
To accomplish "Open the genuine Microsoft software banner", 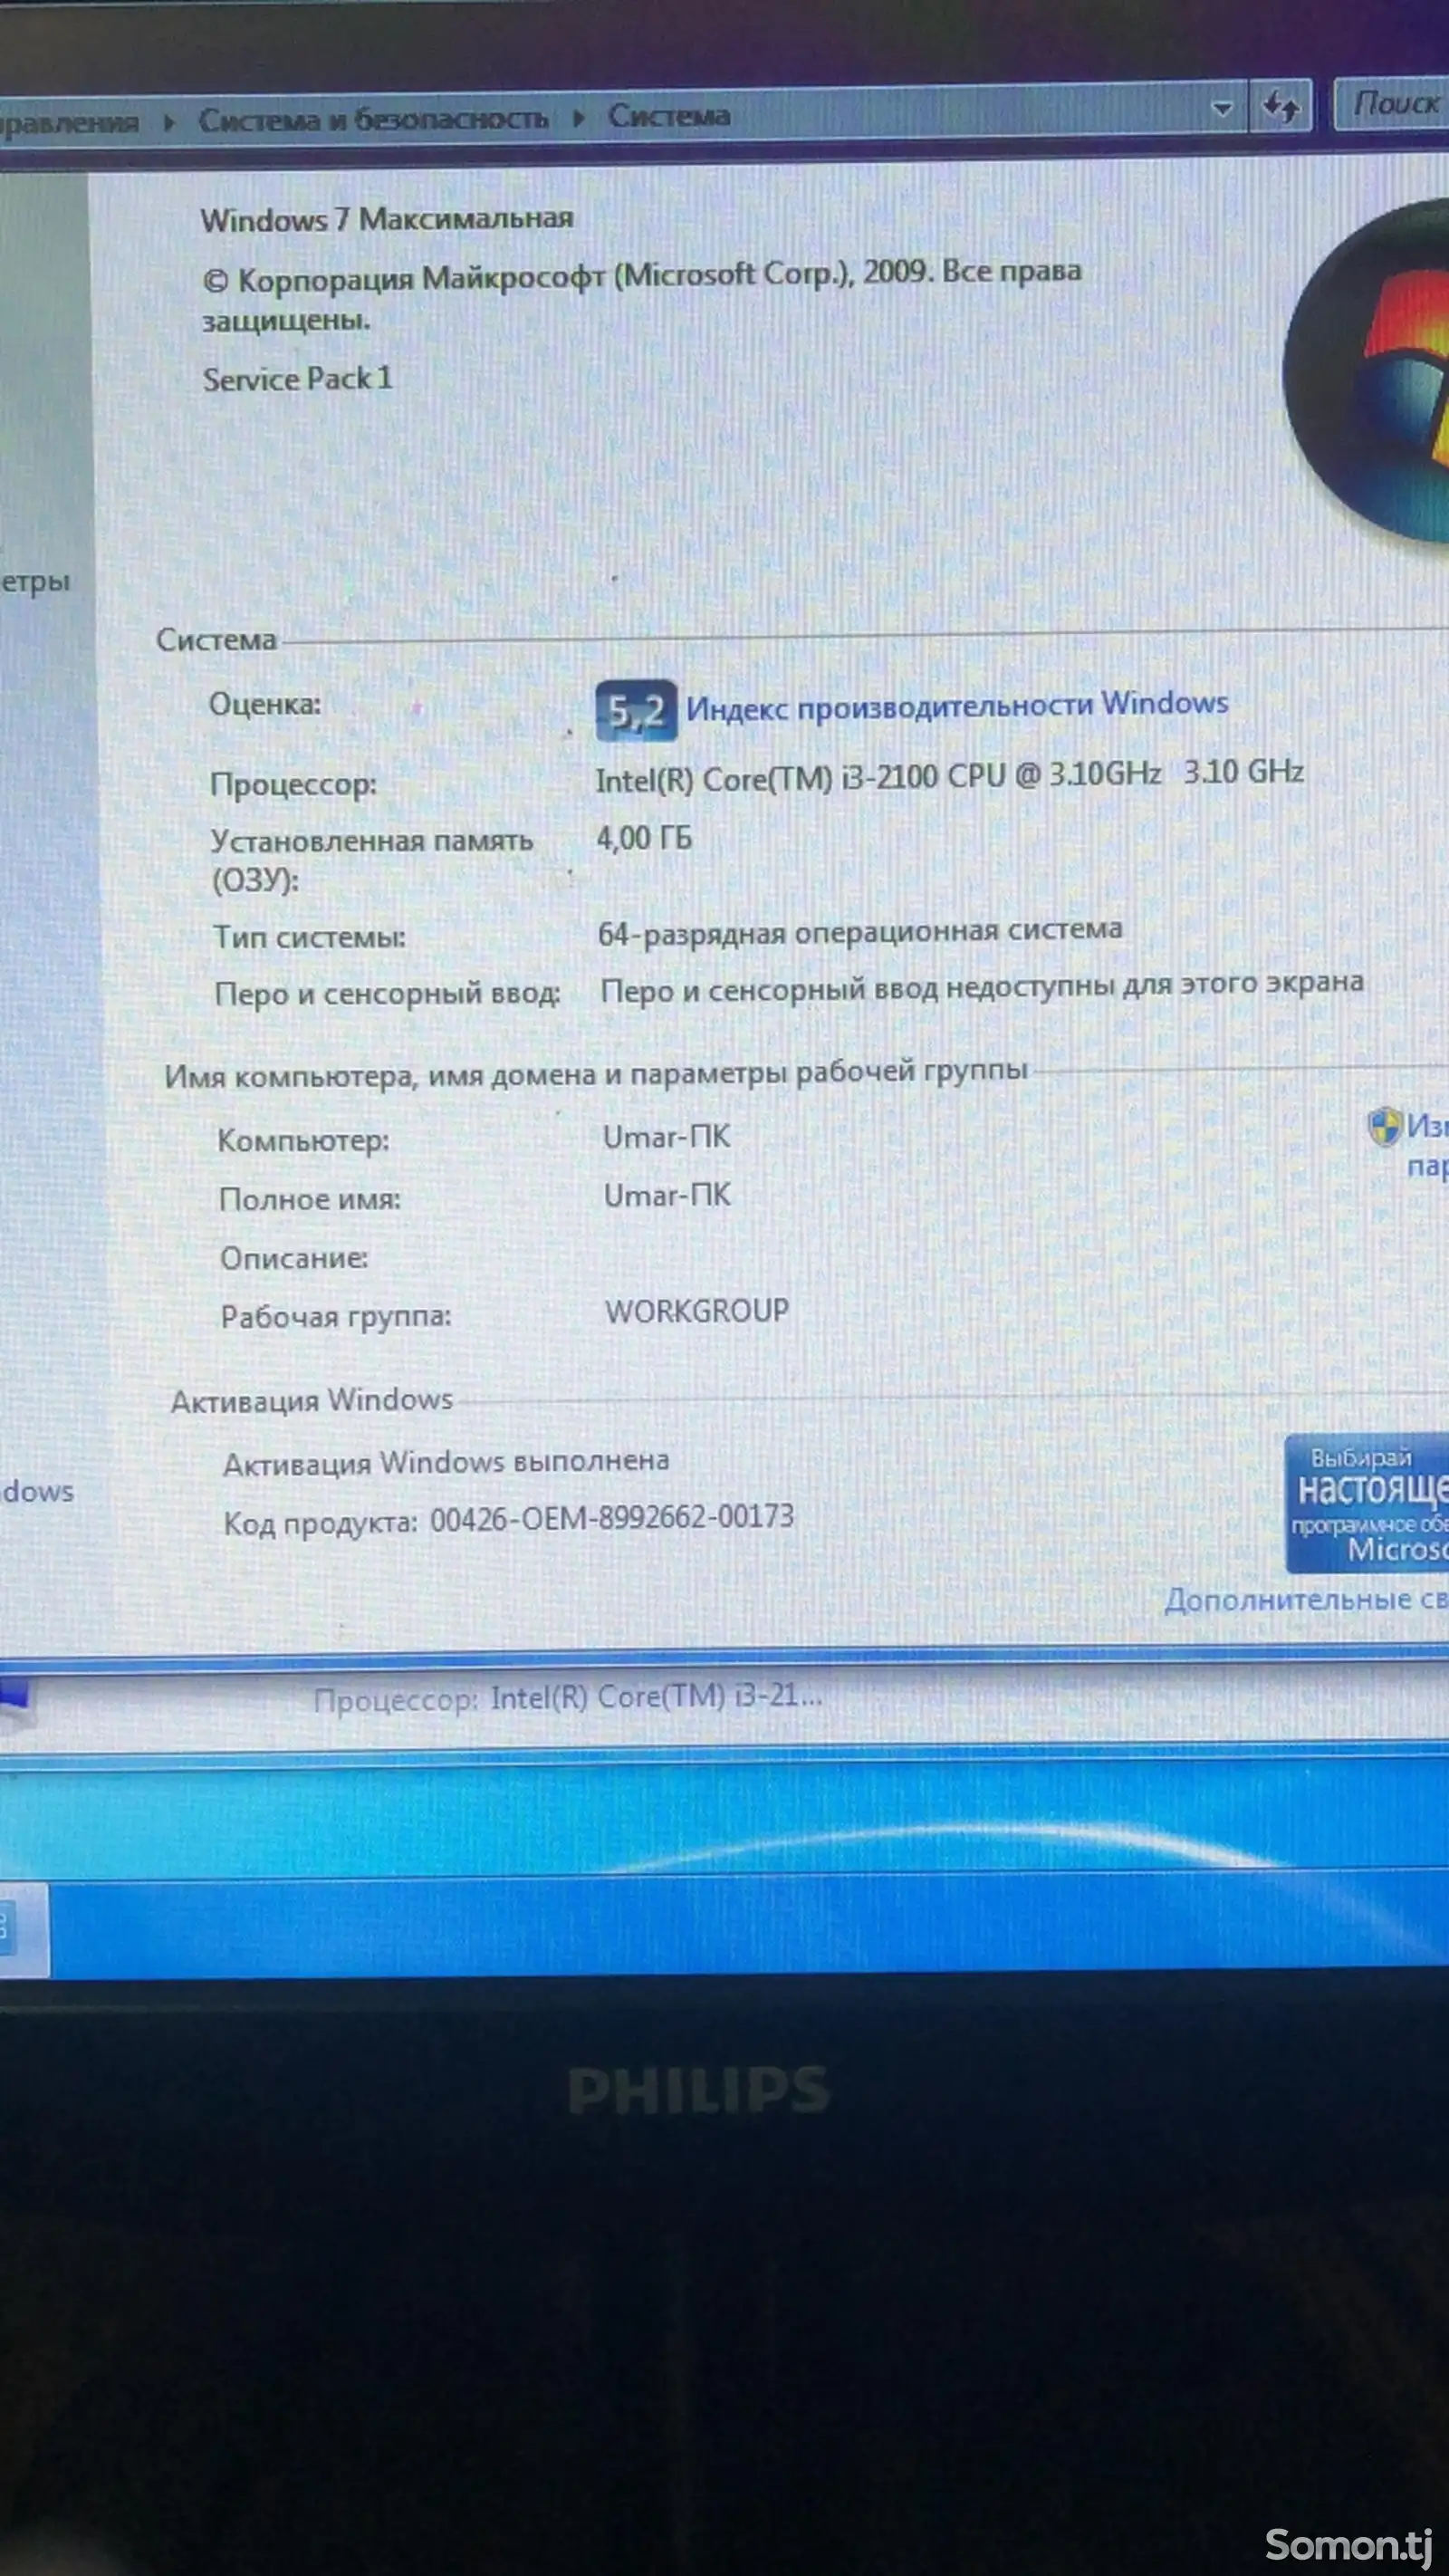I will 1367,1504.
